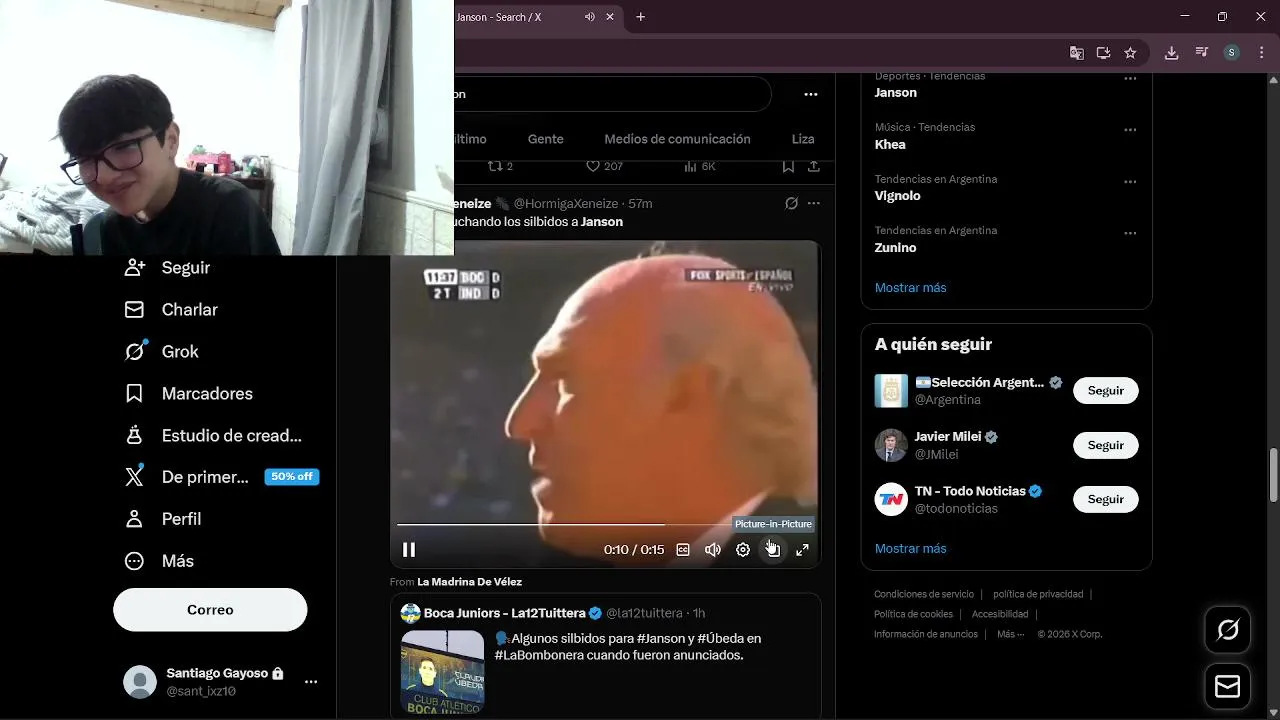Open Chrome media controls icon

(x=1202, y=53)
